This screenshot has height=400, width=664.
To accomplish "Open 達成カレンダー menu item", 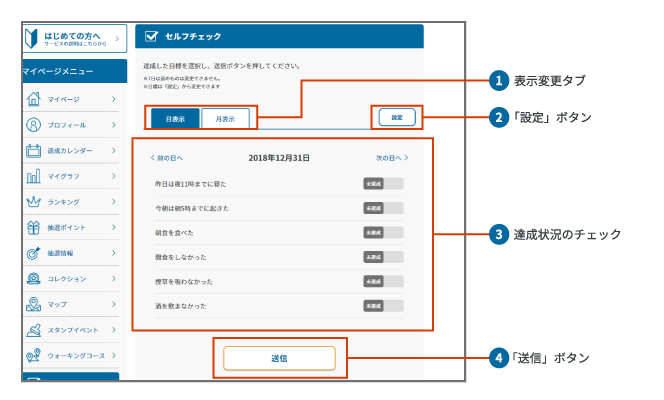I will pos(71,150).
